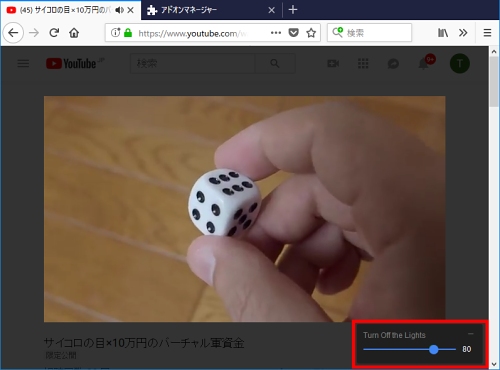
Task: Open the Firefox hamburger menu
Action: click(487, 33)
